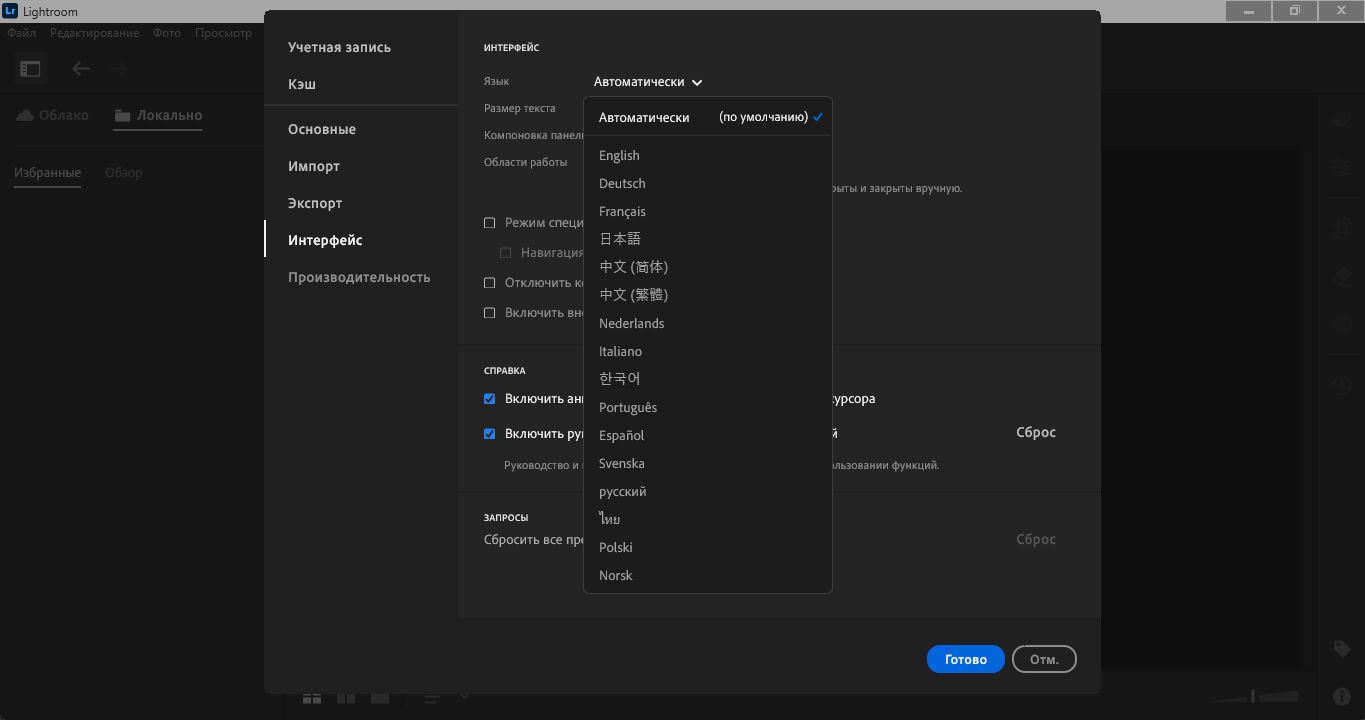Enable the 'Режим спец' checkbox
The height and width of the screenshot is (720, 1365).
coord(490,223)
